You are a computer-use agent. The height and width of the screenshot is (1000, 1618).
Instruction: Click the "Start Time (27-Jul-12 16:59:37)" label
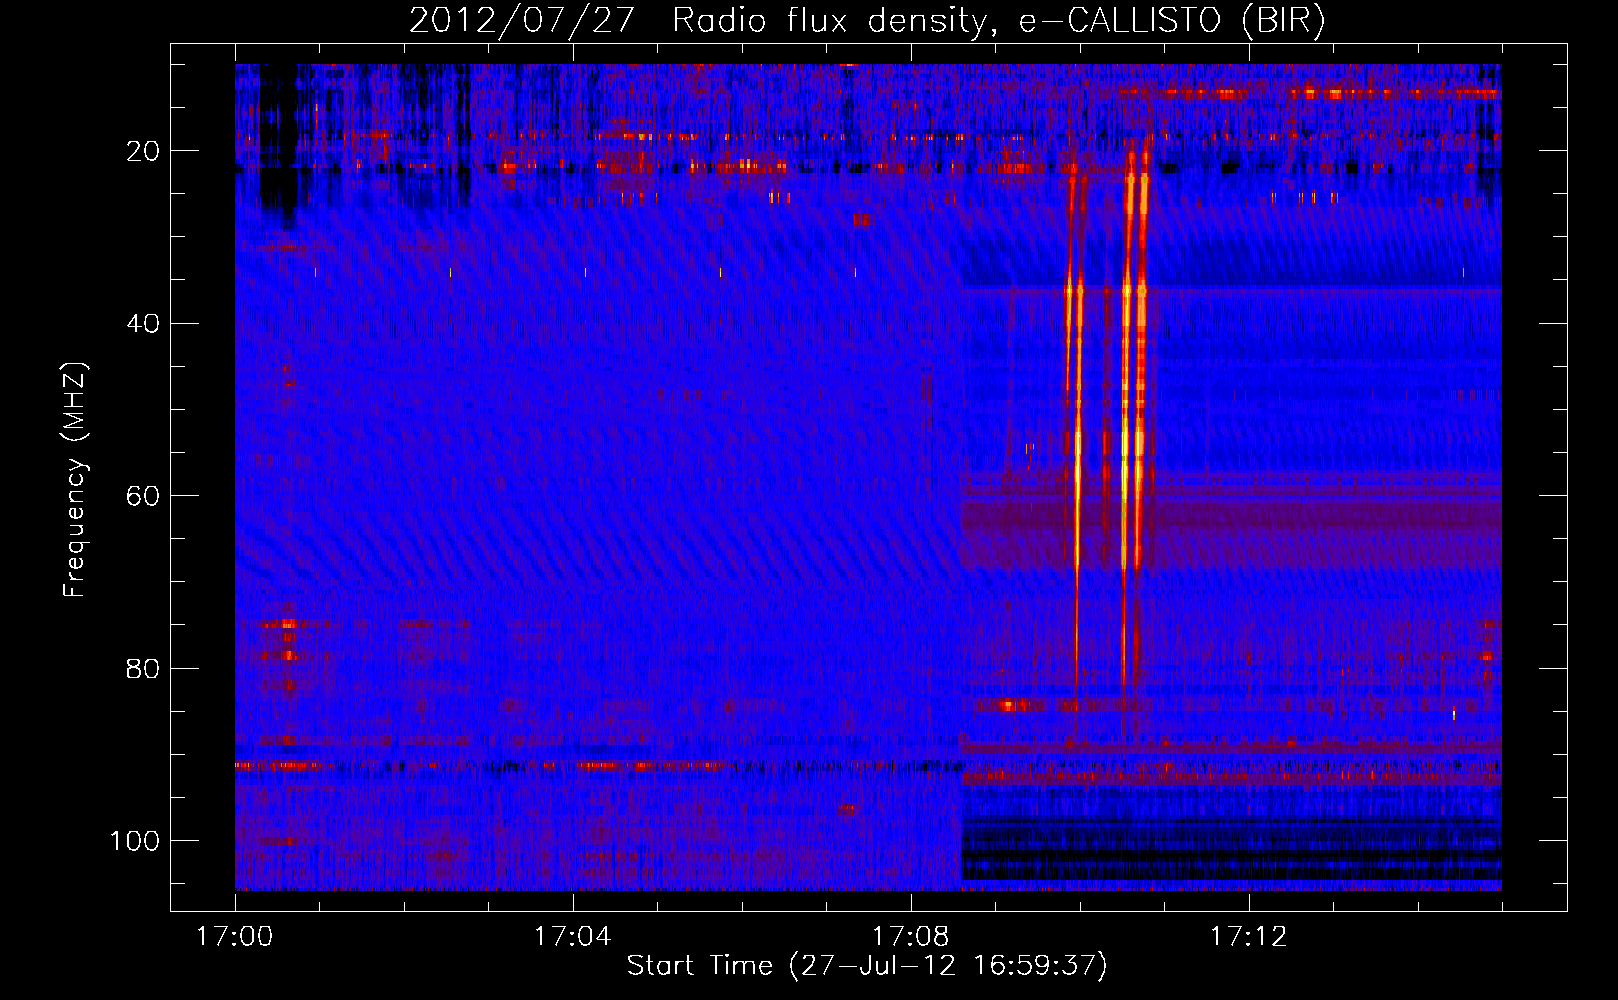tap(867, 966)
